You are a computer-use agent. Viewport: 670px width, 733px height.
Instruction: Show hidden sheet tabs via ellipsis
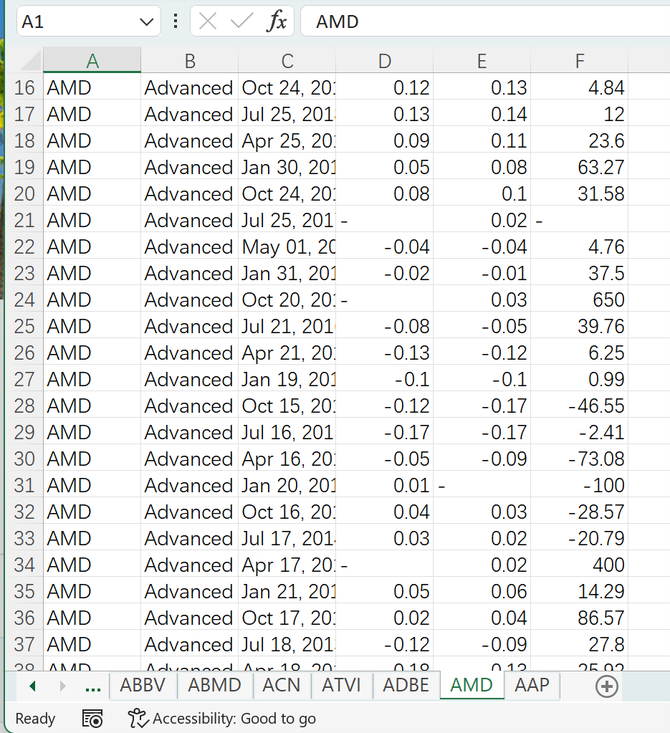click(x=93, y=686)
